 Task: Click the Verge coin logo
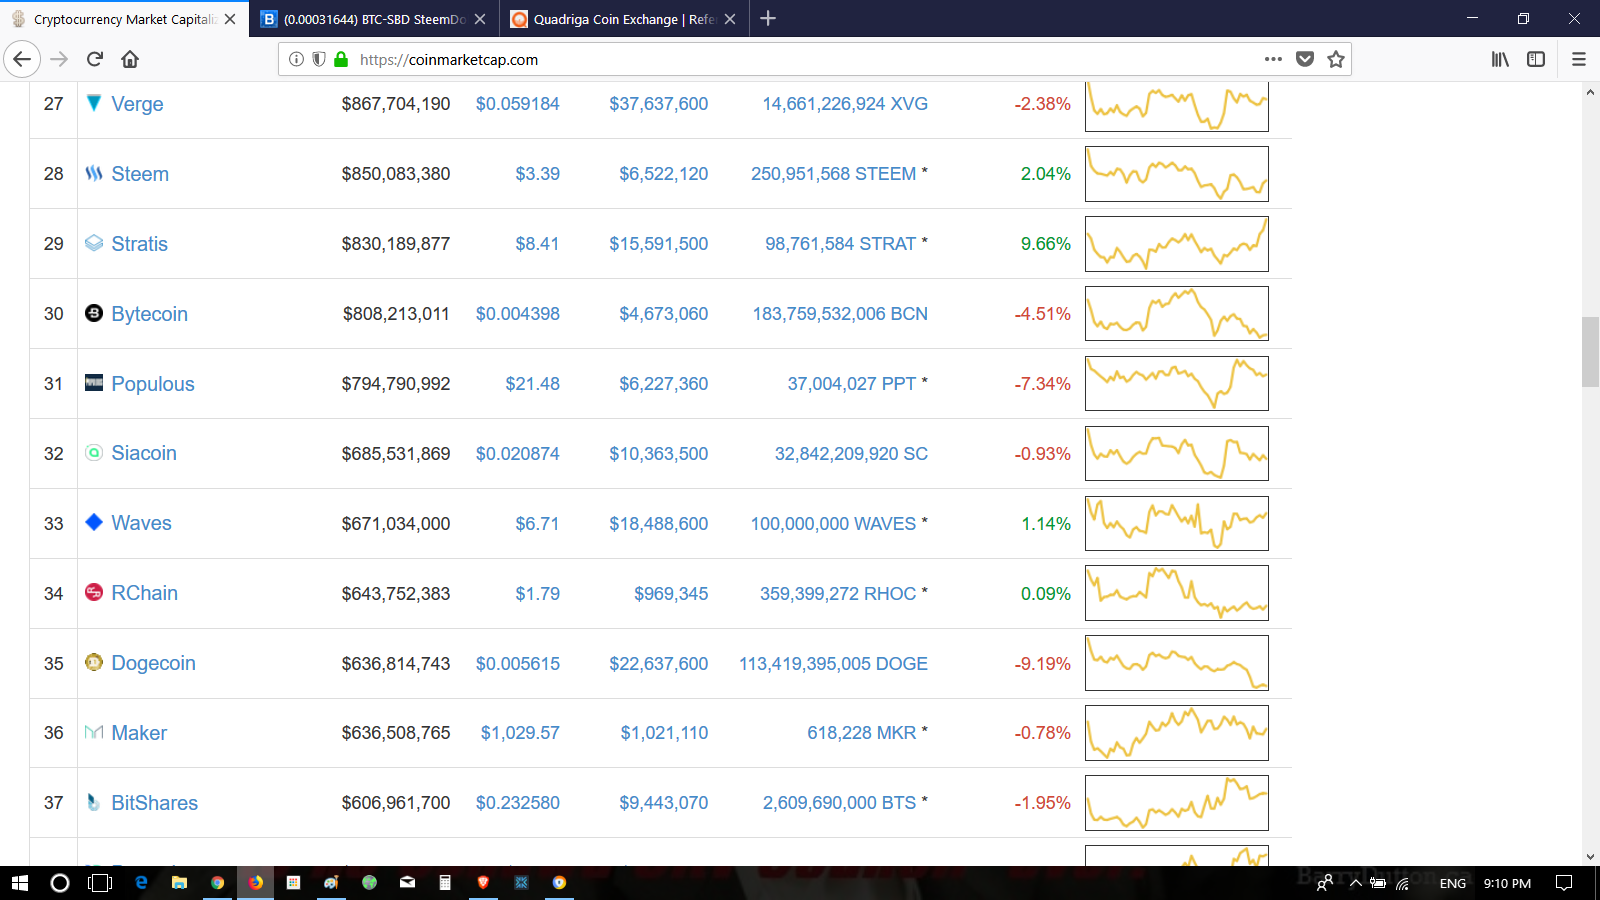coord(94,103)
